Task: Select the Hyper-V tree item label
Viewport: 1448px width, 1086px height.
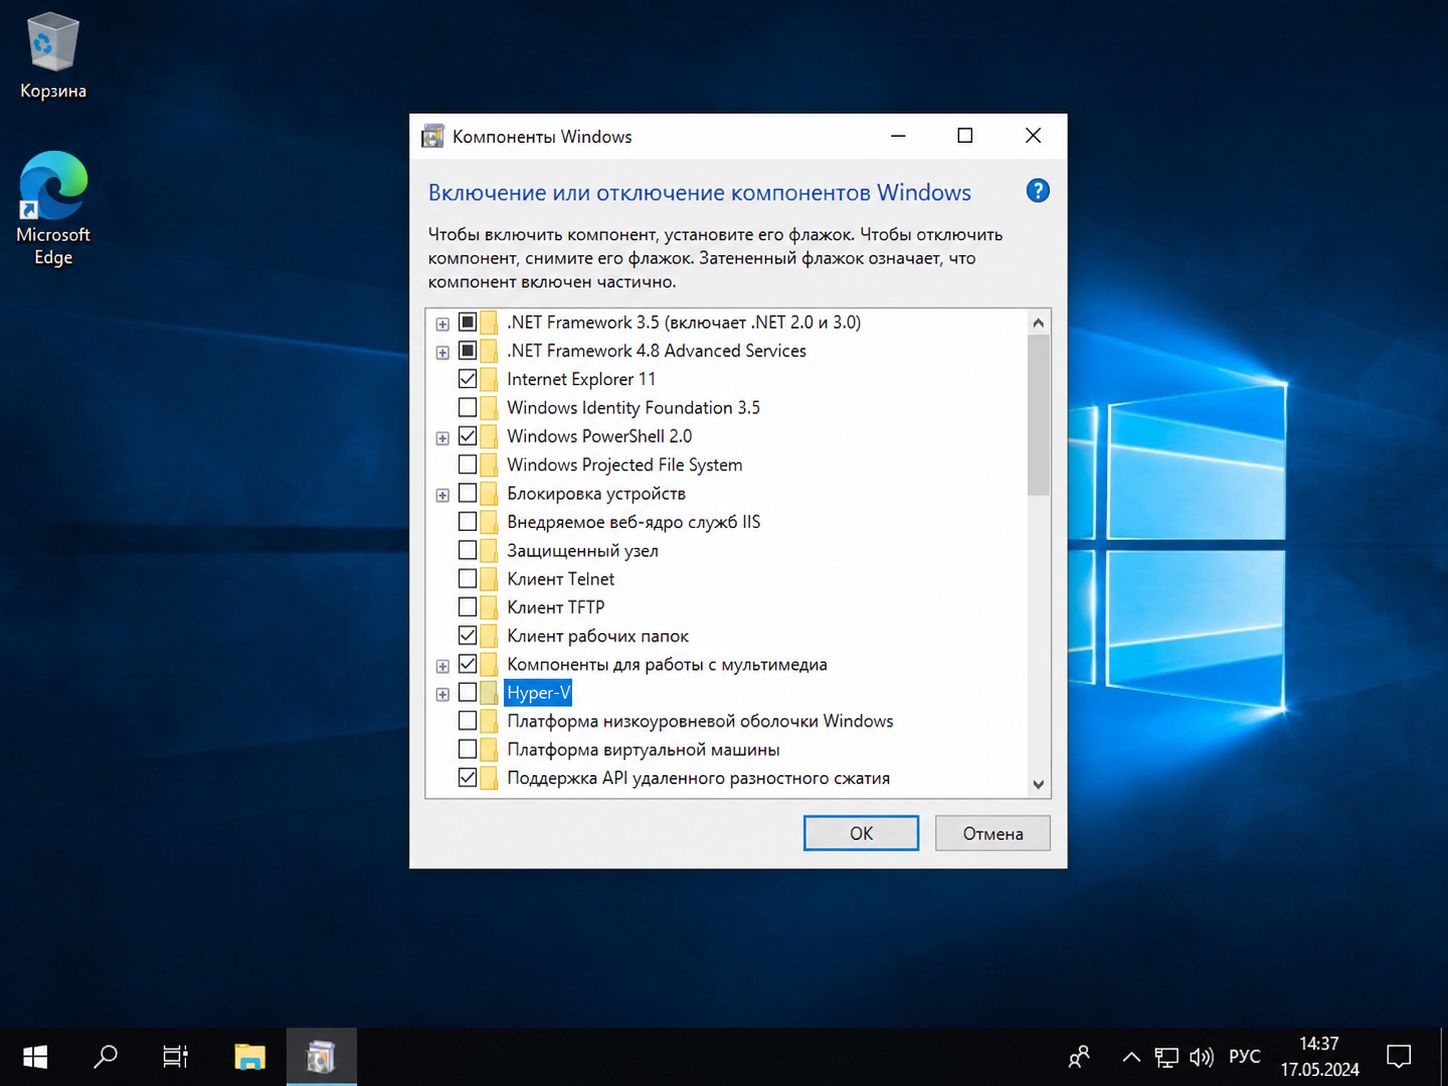Action: click(x=538, y=693)
